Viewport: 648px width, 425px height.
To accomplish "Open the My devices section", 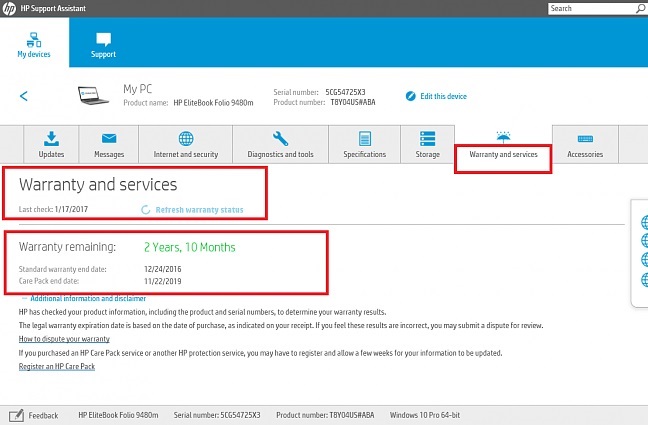I will click(34, 45).
